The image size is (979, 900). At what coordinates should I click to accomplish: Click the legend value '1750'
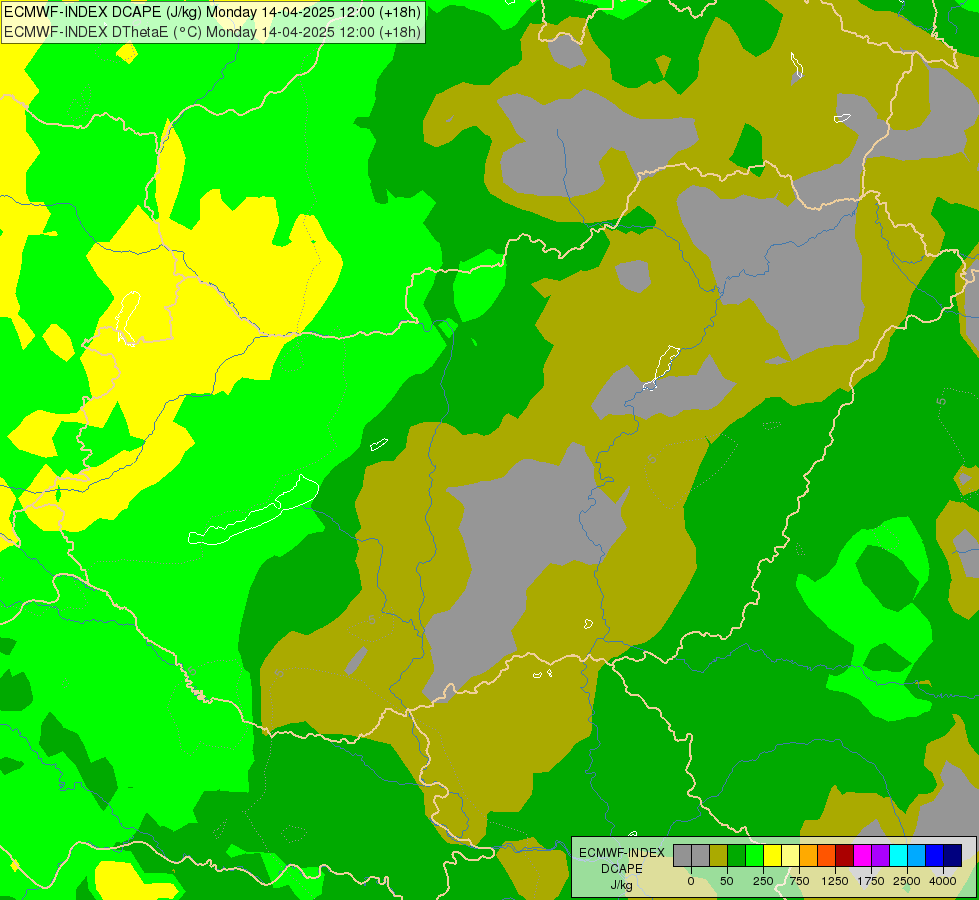[871, 881]
